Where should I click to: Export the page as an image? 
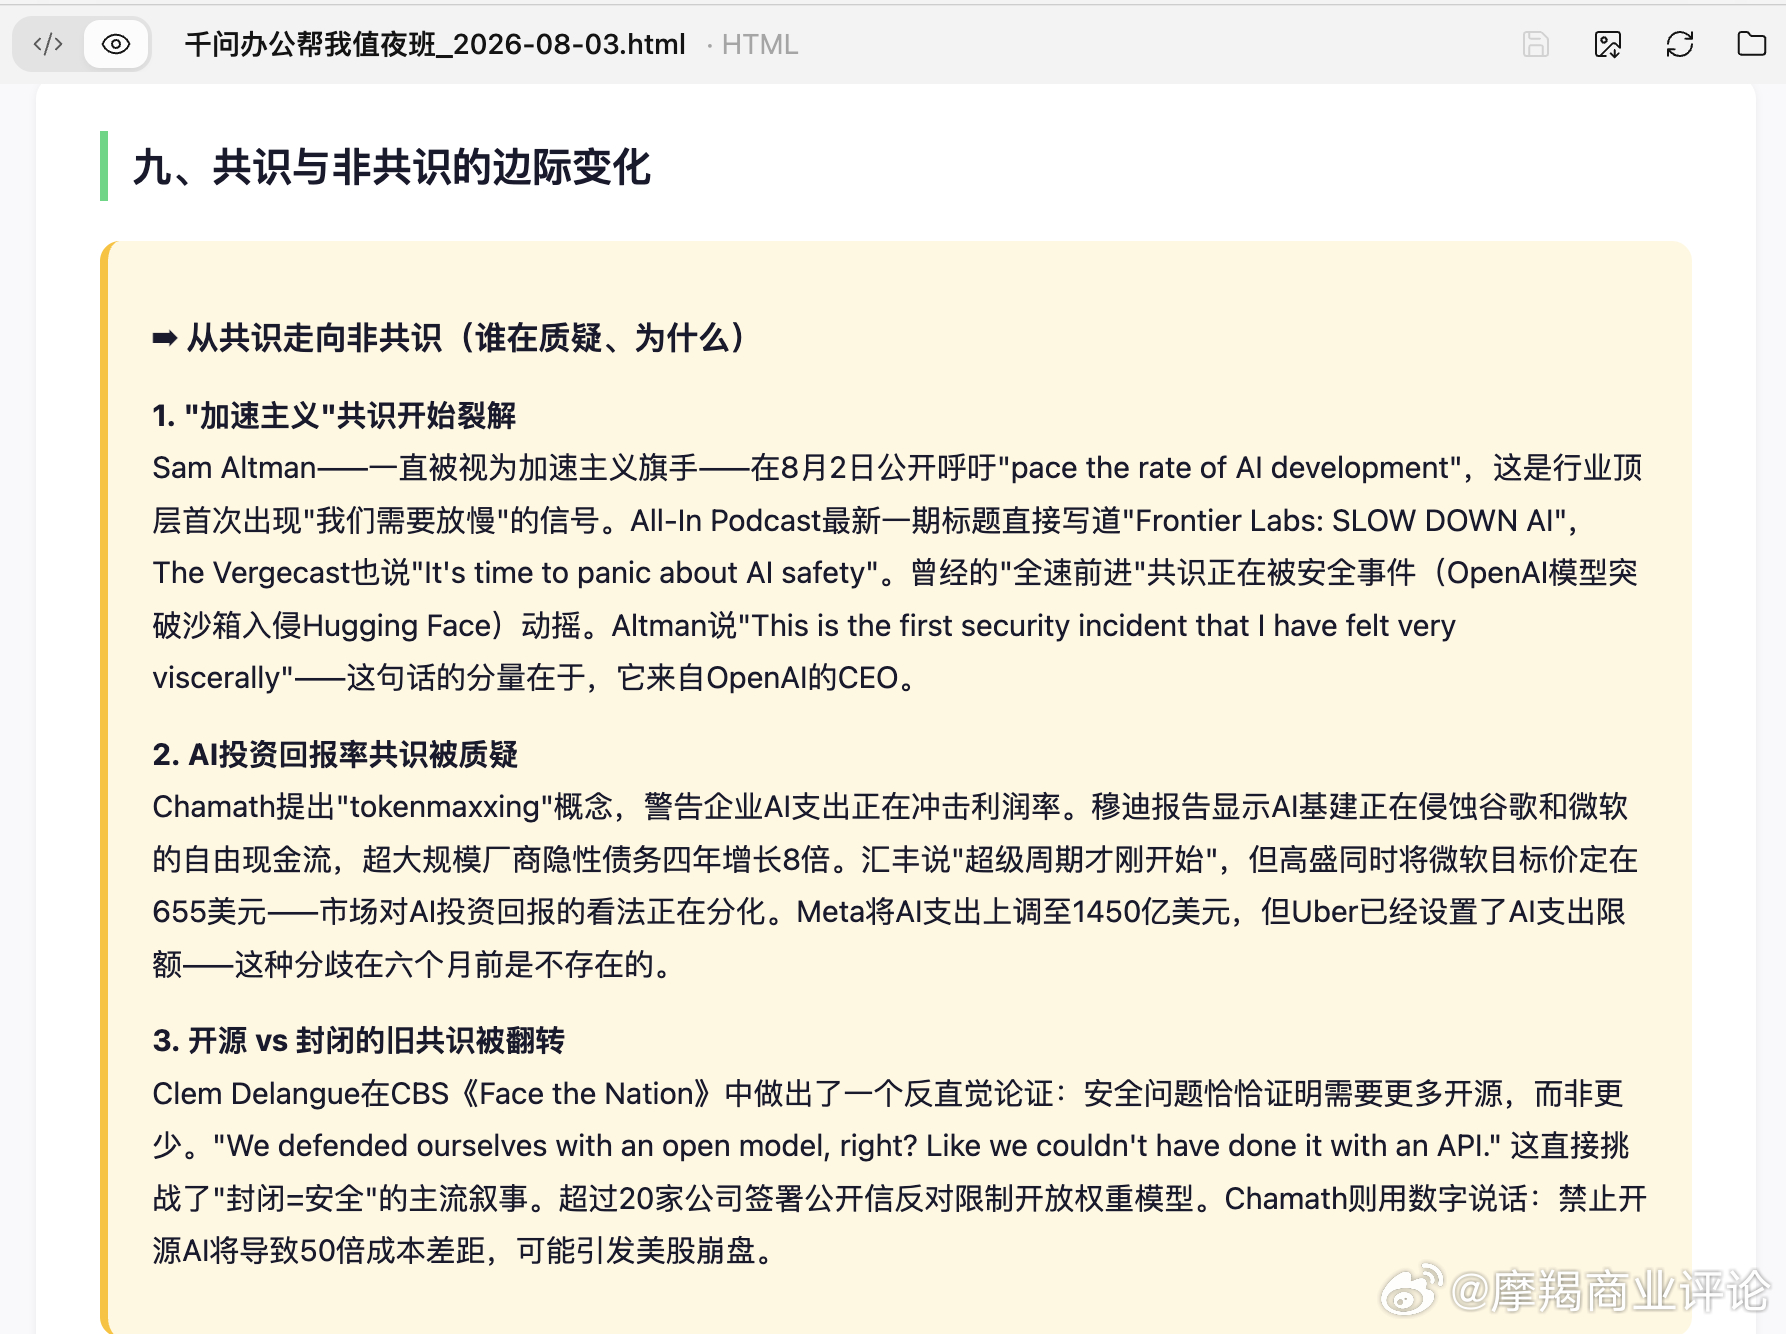[x=1608, y=44]
